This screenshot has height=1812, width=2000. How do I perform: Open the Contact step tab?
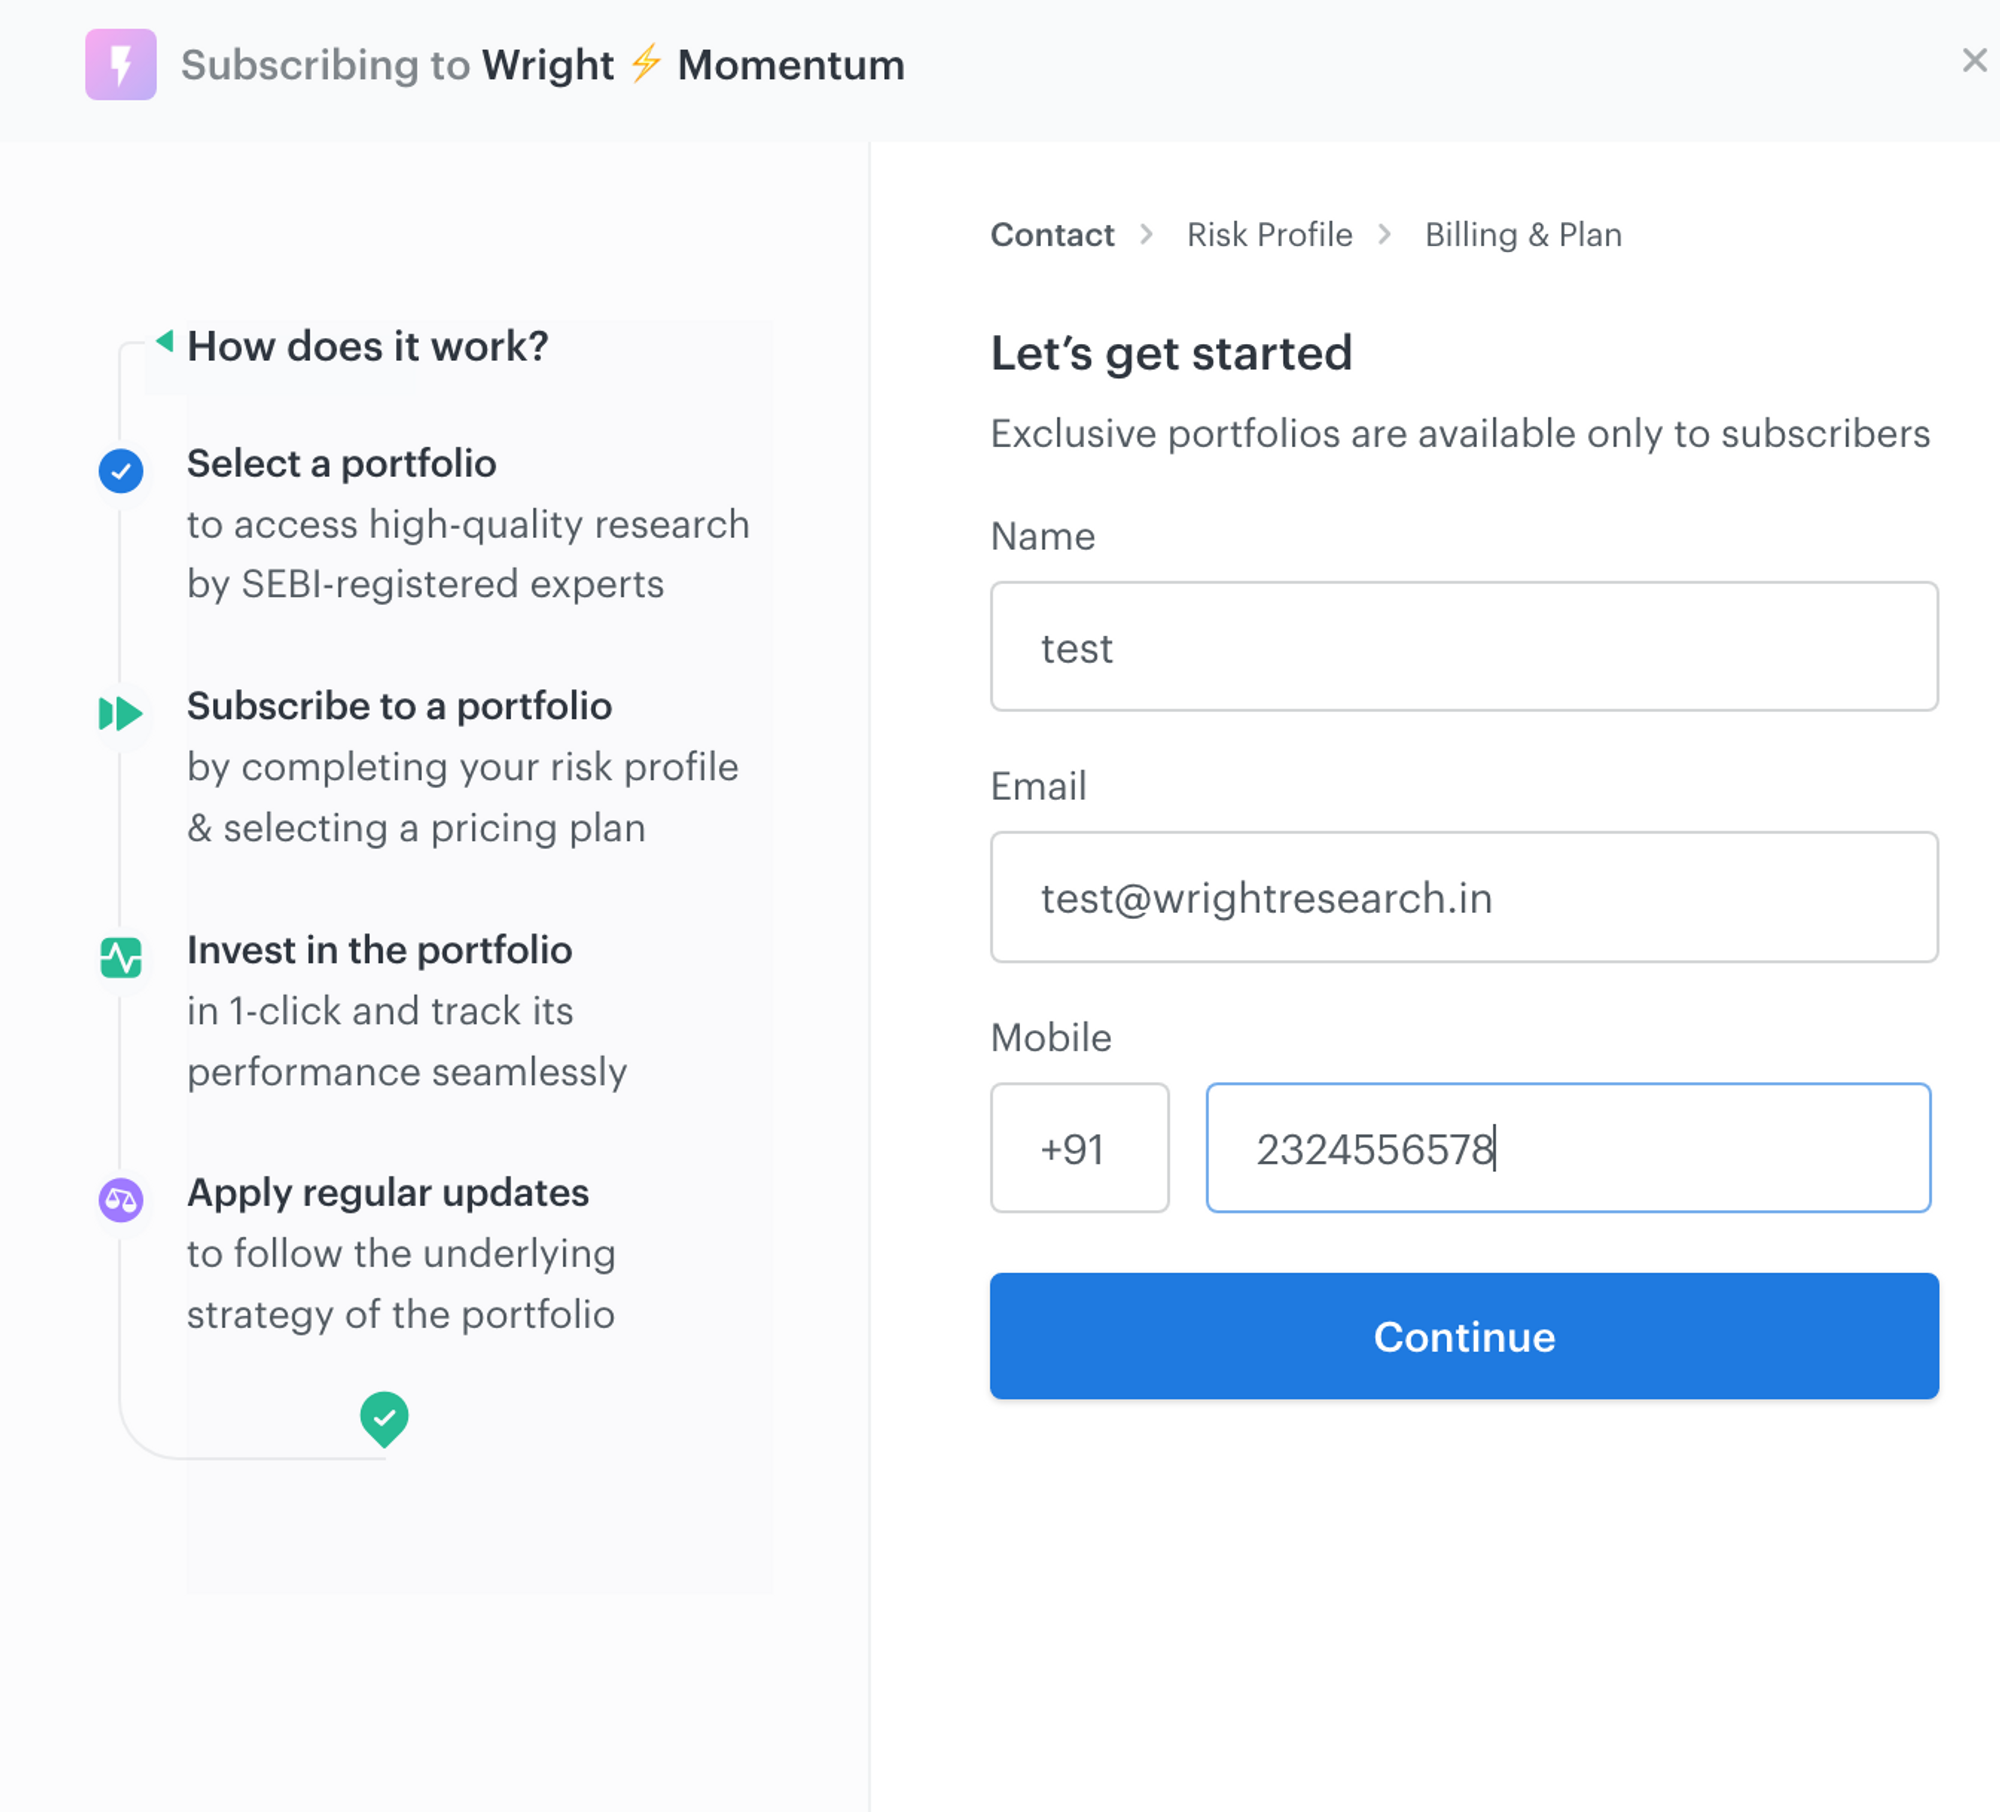tap(1052, 235)
